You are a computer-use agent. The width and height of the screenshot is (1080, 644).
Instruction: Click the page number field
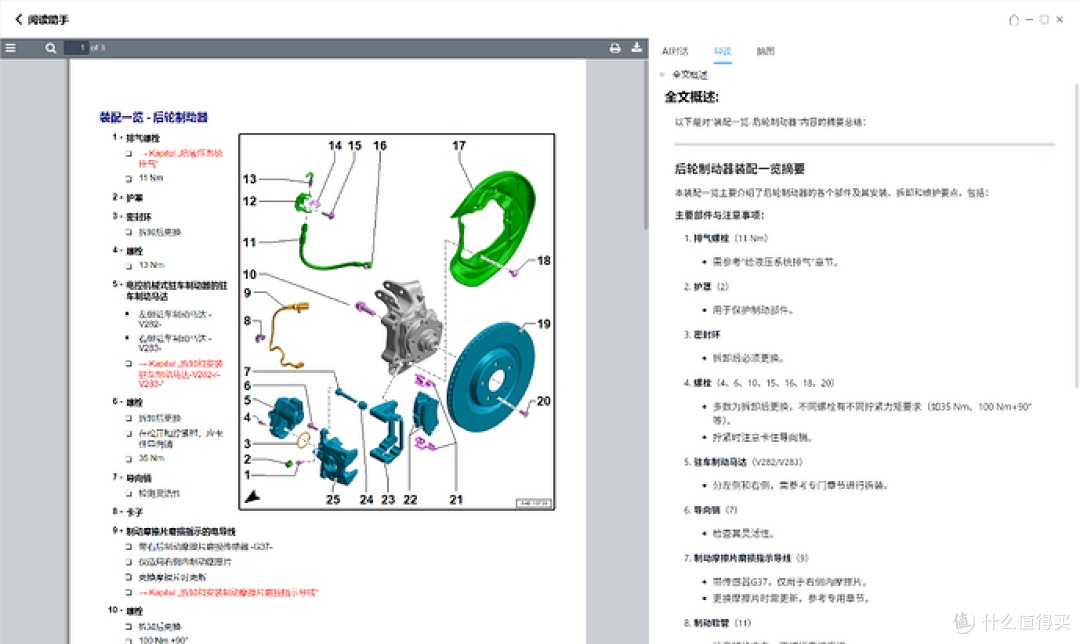click(76, 48)
